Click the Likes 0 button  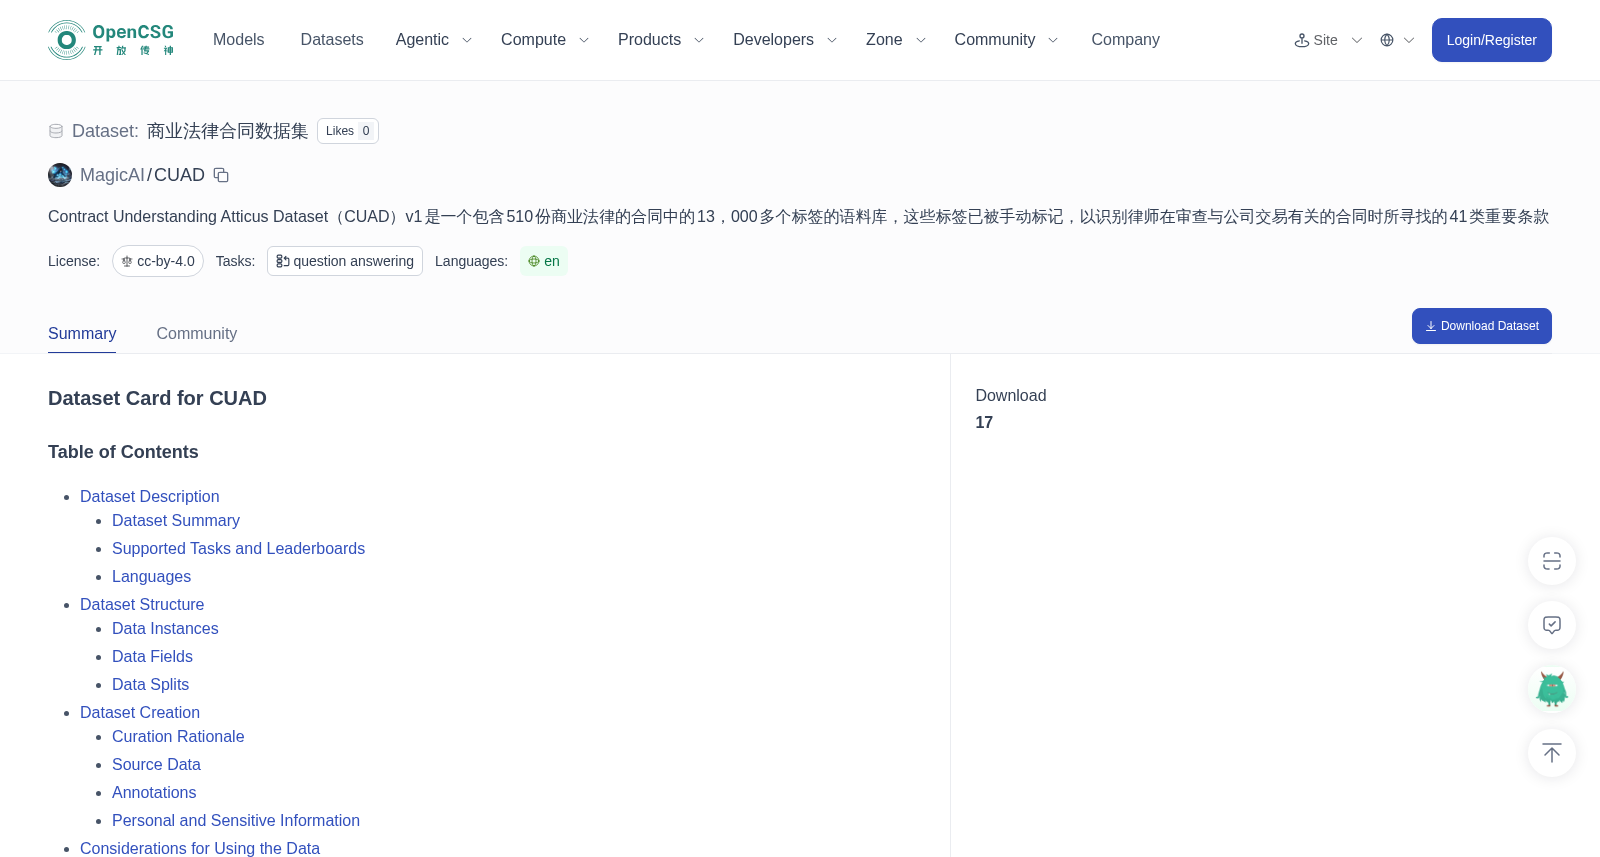(348, 131)
